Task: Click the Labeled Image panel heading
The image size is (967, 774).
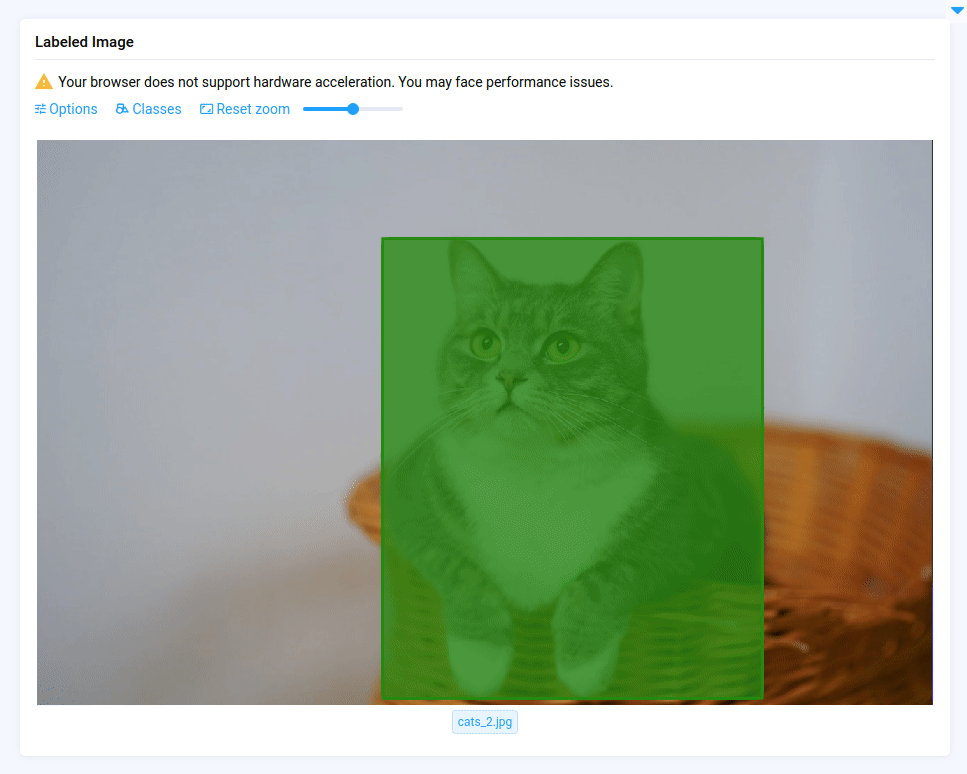Action: (x=84, y=42)
